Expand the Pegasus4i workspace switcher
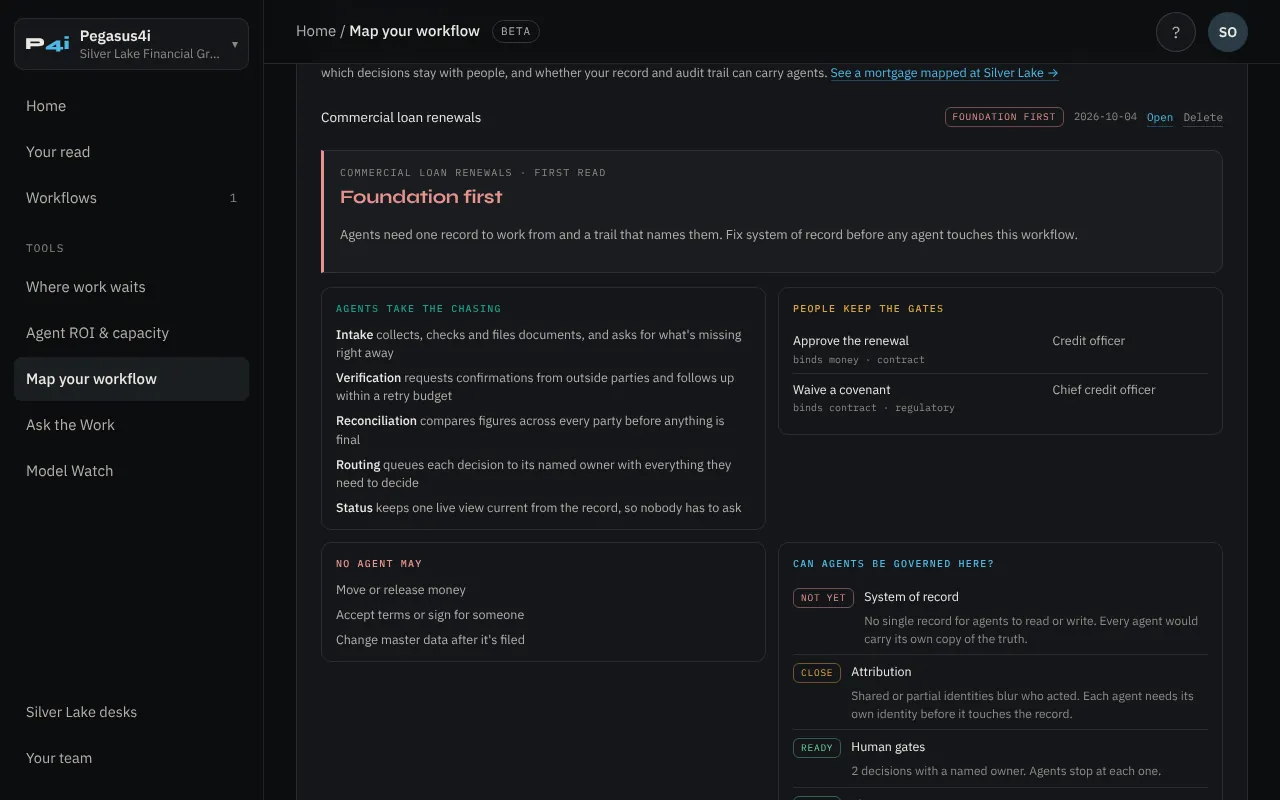1280x800 pixels. pos(132,44)
